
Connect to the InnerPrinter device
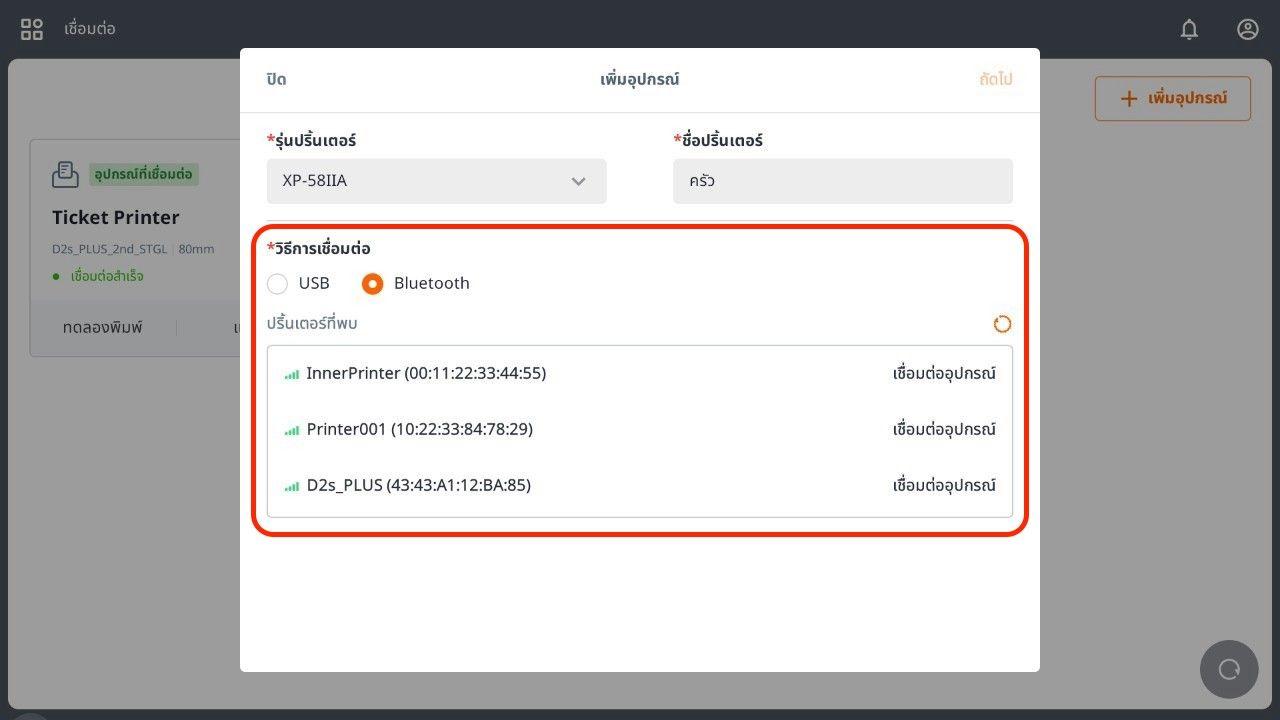pos(943,373)
